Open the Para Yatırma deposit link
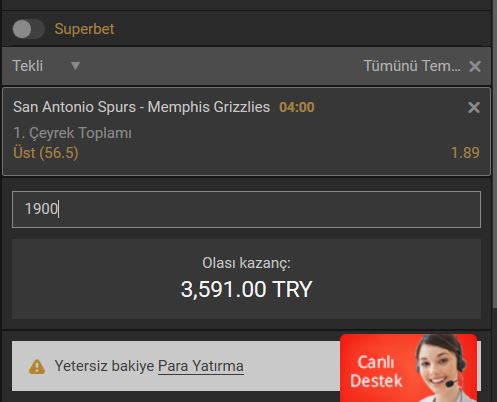 click(x=201, y=366)
